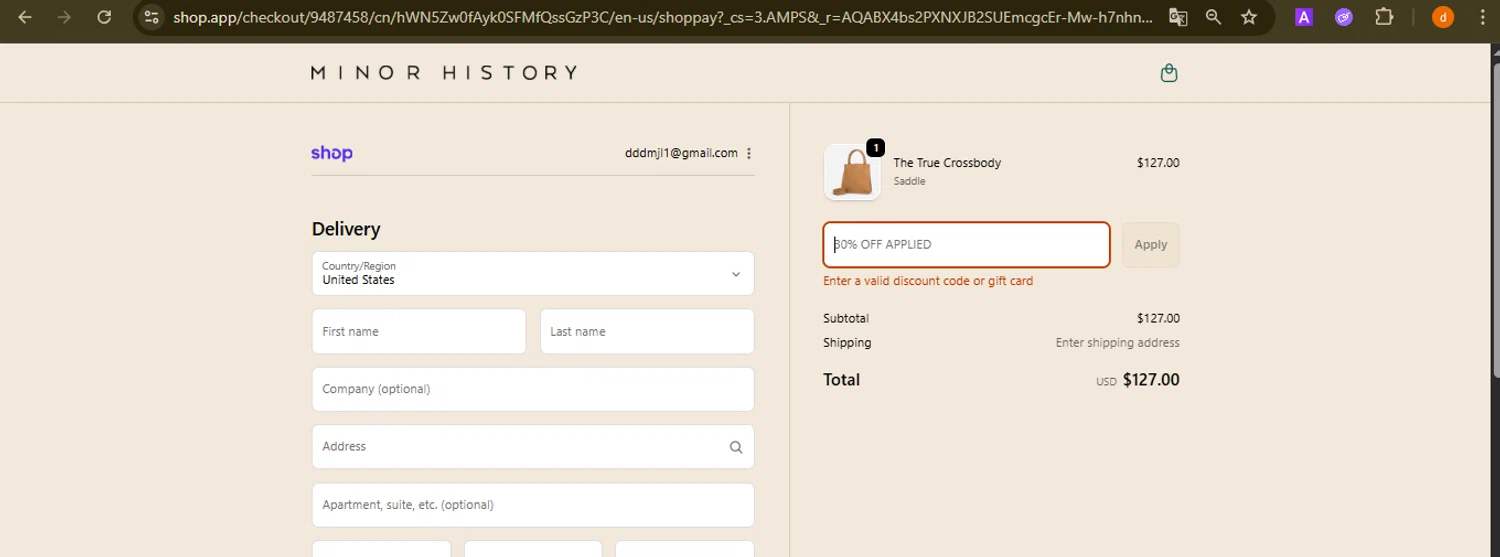Click the browser URL address bar
Image resolution: width=1500 pixels, height=557 pixels.
click(x=662, y=17)
